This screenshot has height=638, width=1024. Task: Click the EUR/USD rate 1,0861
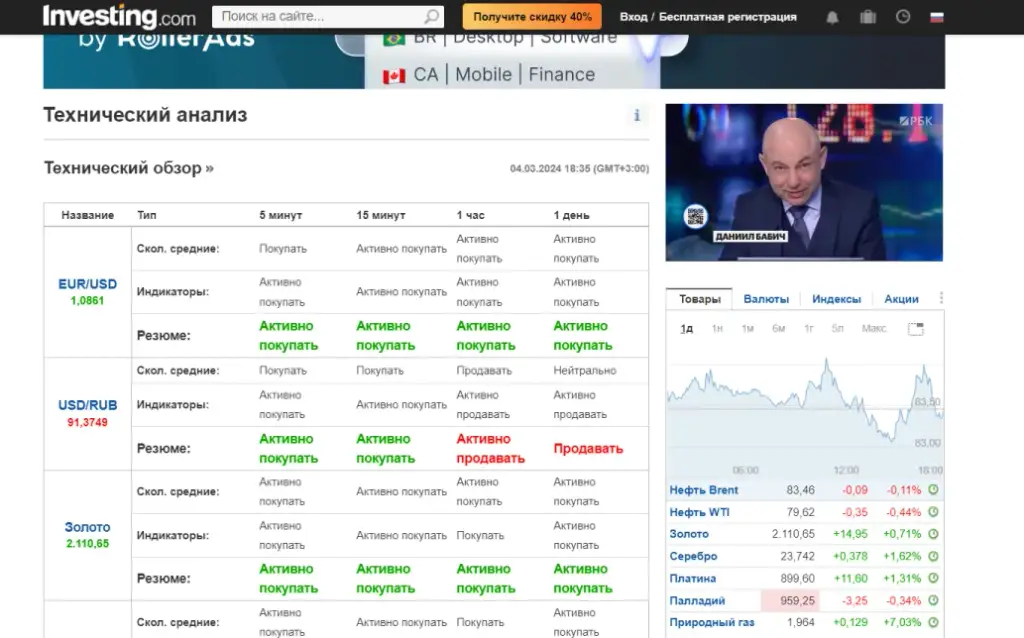(x=88, y=301)
